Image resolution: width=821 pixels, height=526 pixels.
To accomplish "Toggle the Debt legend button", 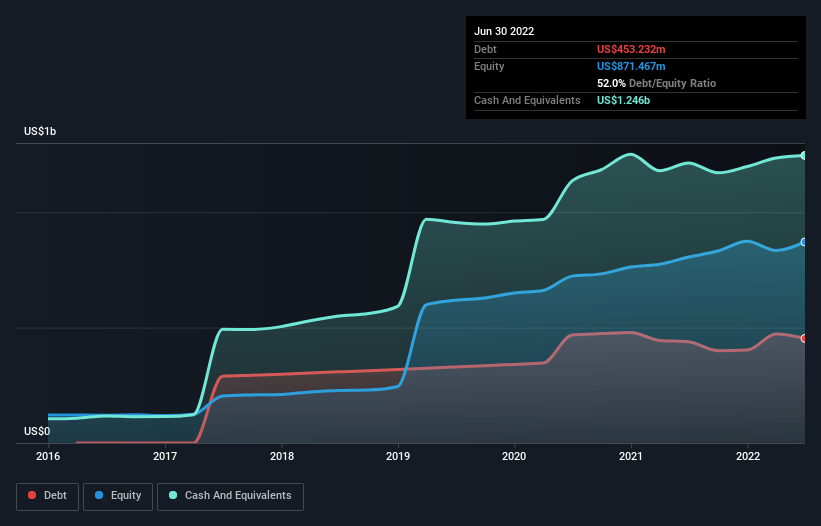I will (x=47, y=496).
